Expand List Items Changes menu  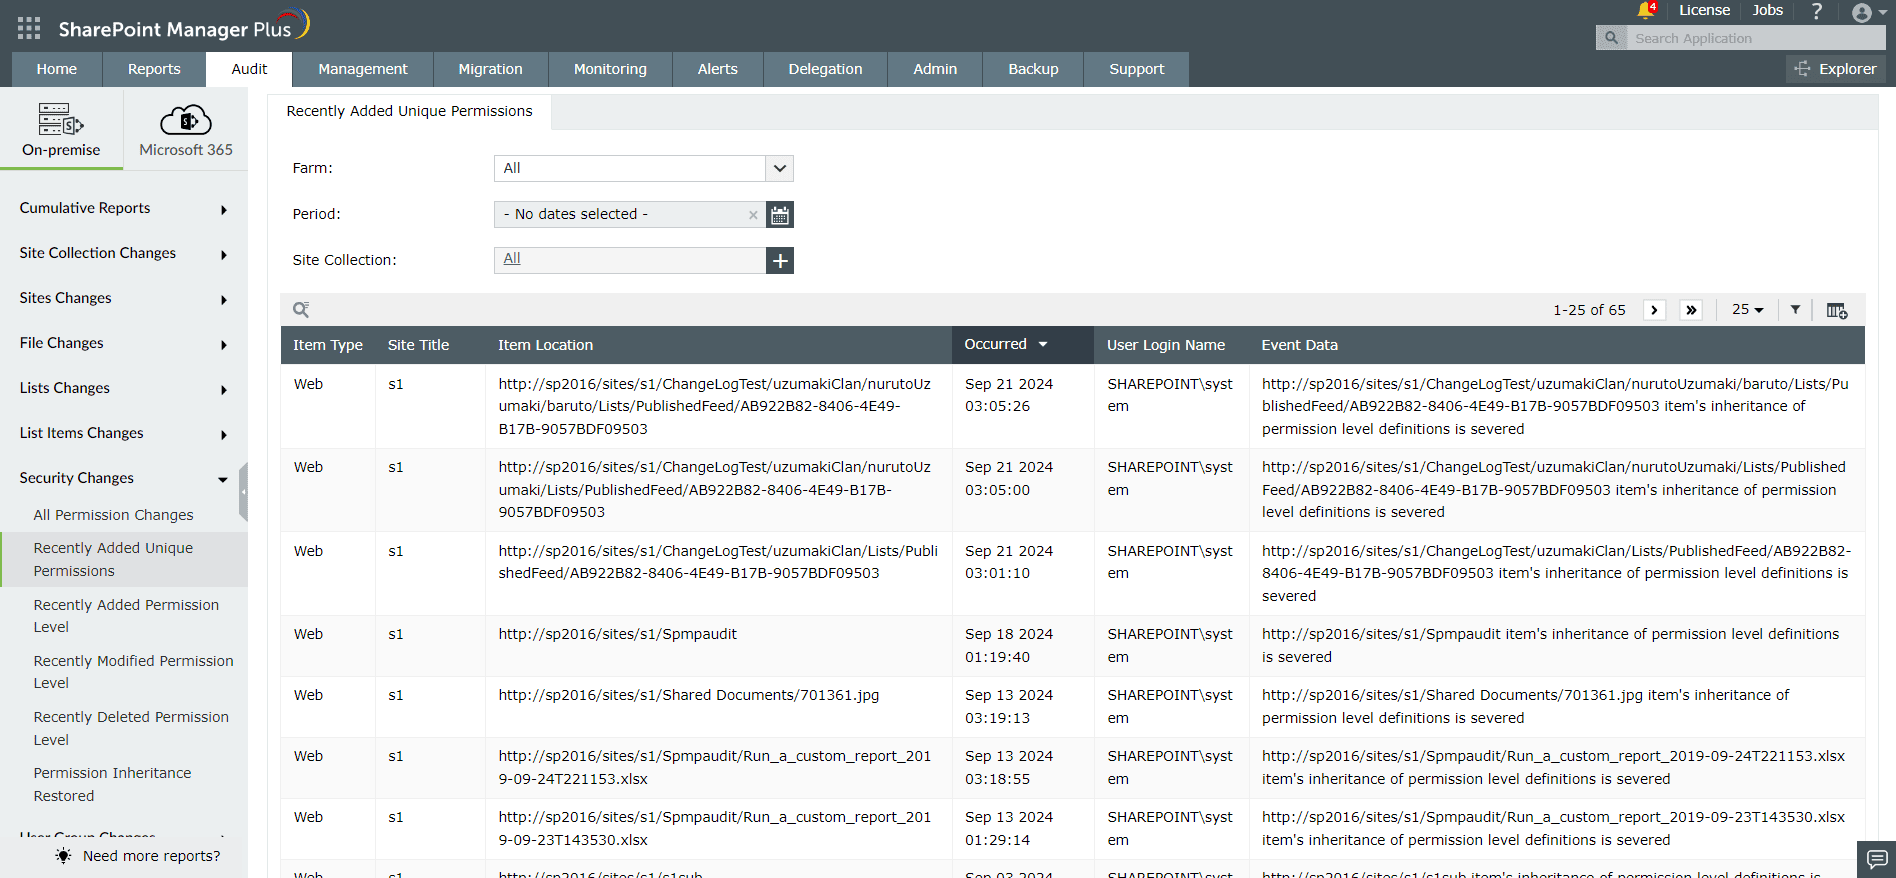click(124, 434)
